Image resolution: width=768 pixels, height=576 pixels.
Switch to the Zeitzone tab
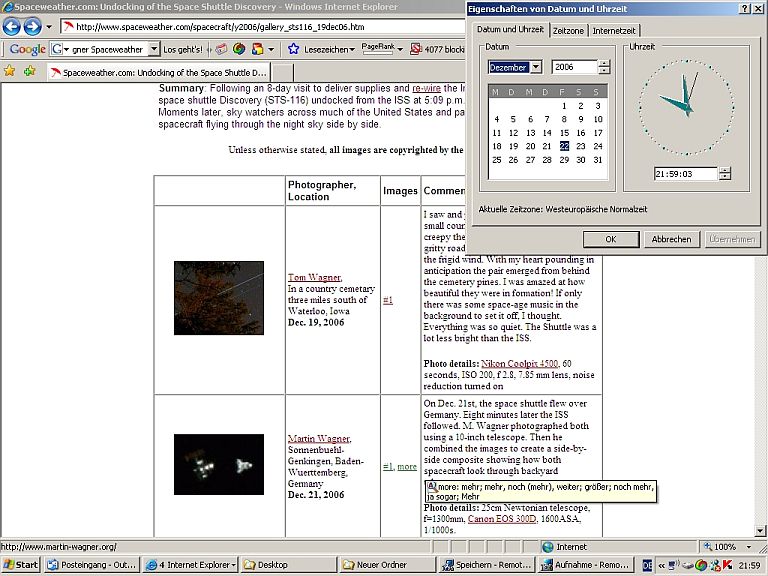[568, 31]
